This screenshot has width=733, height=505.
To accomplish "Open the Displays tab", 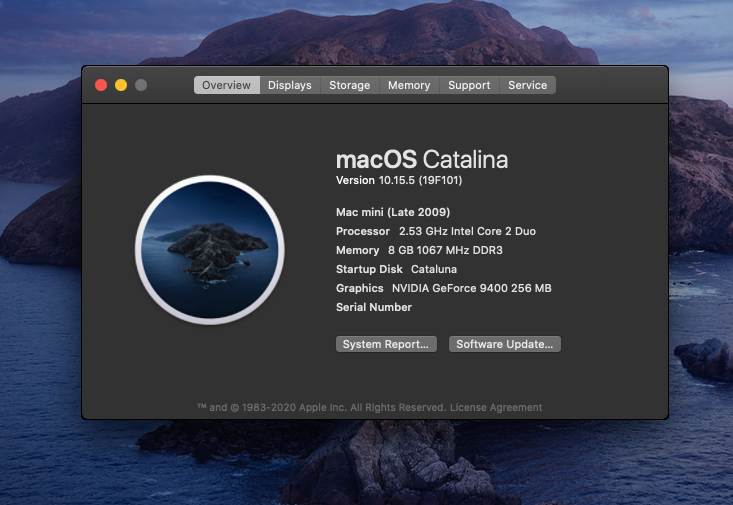I will pyautogui.click(x=290, y=85).
